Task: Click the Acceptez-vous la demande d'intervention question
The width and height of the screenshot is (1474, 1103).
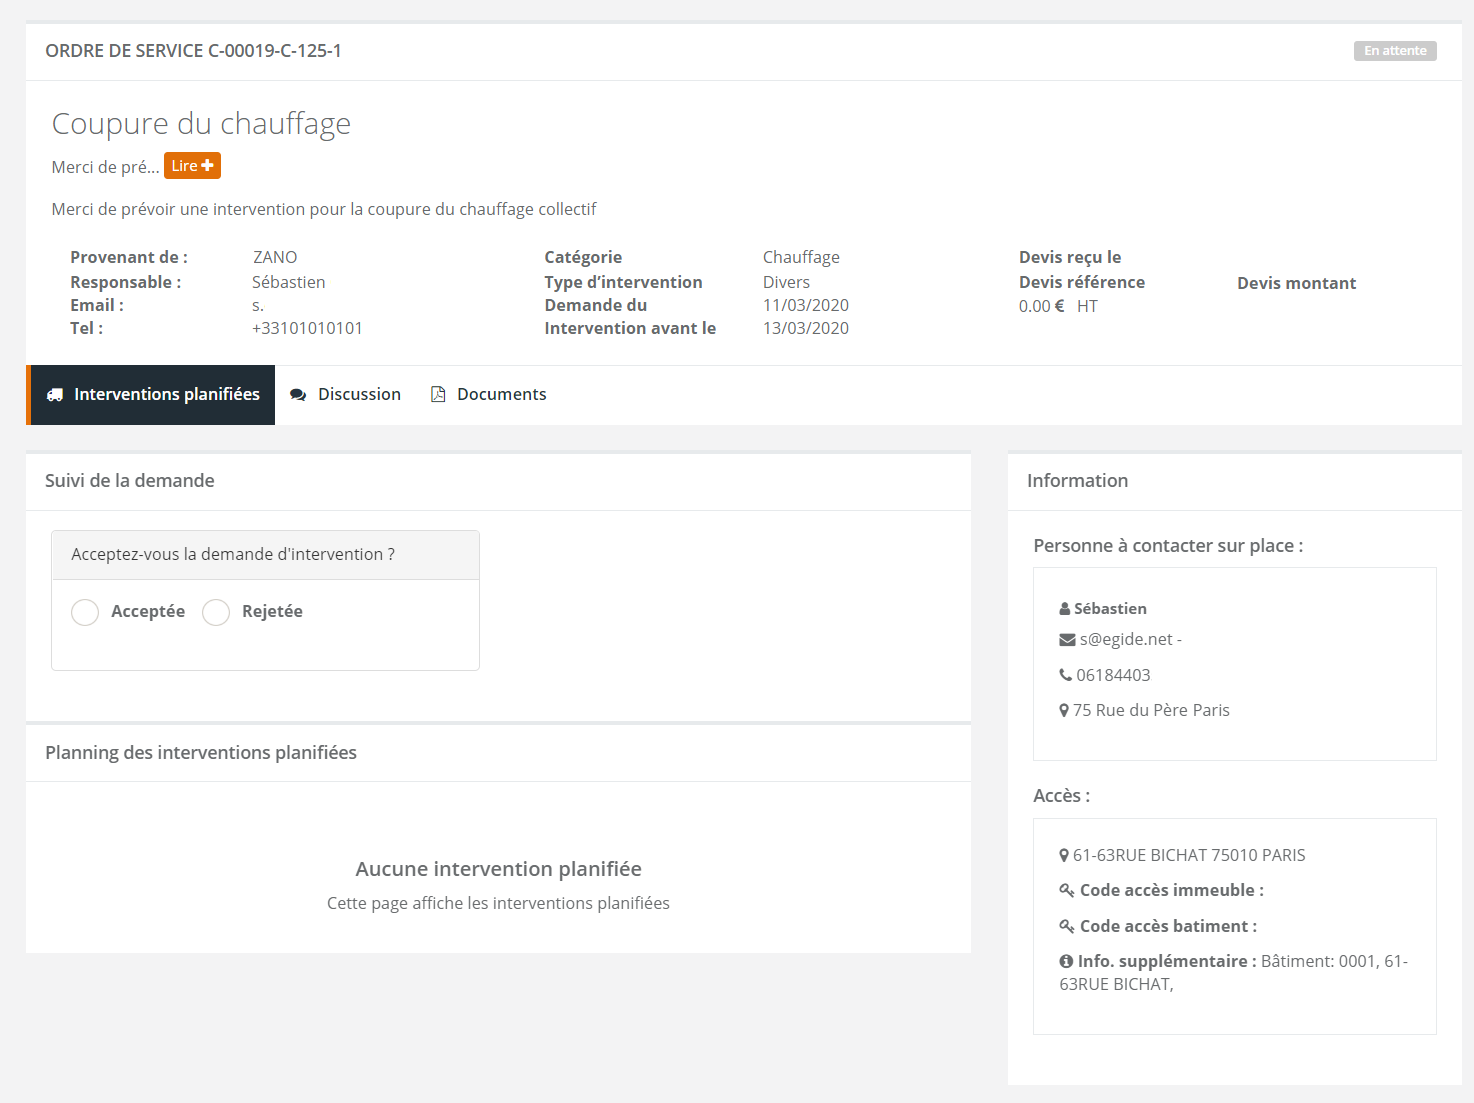Action: tap(233, 554)
